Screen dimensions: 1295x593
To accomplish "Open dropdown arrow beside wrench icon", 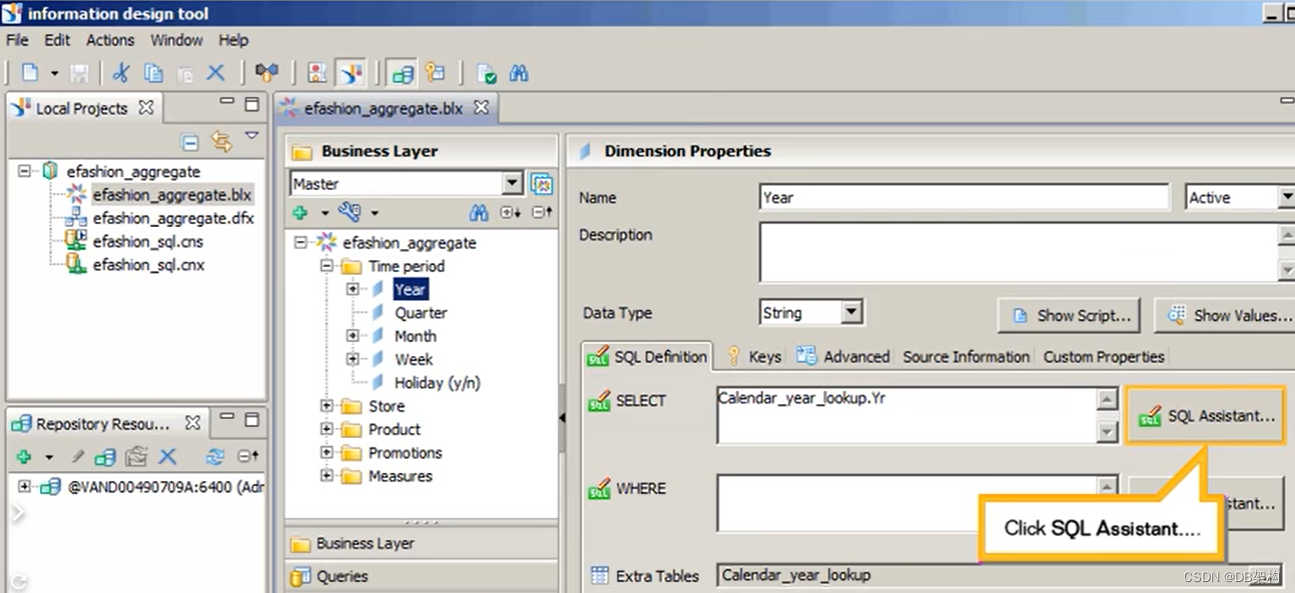I will click(375, 213).
